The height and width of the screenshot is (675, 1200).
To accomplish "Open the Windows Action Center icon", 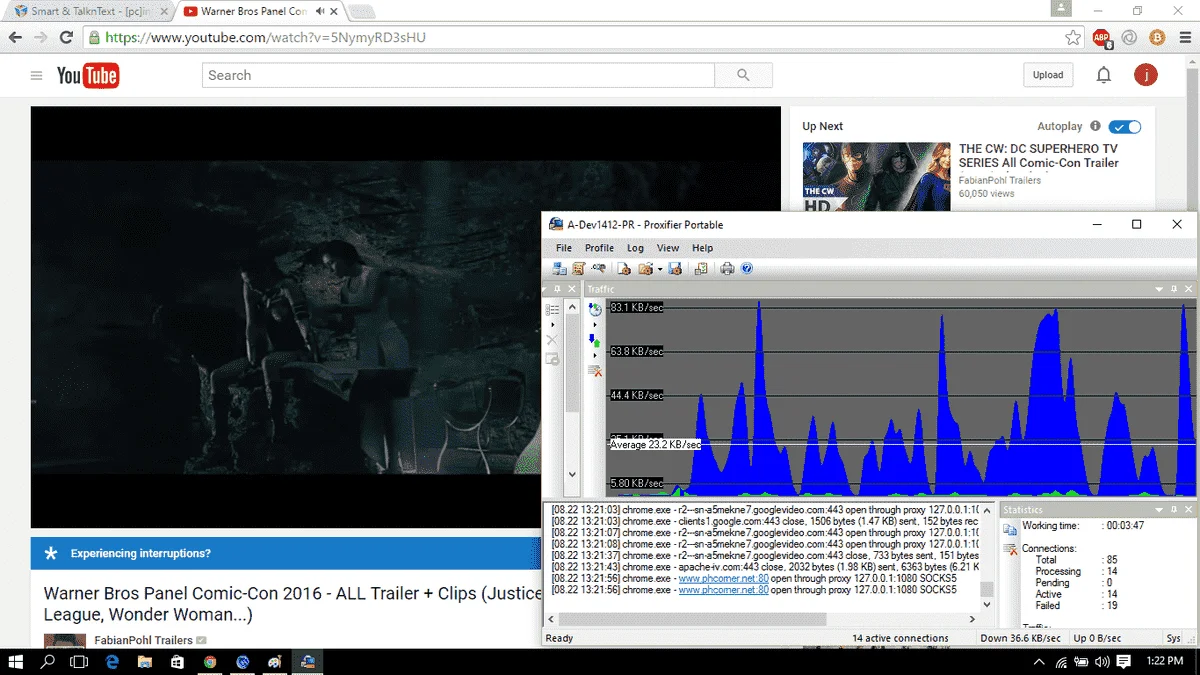I will pos(1124,661).
